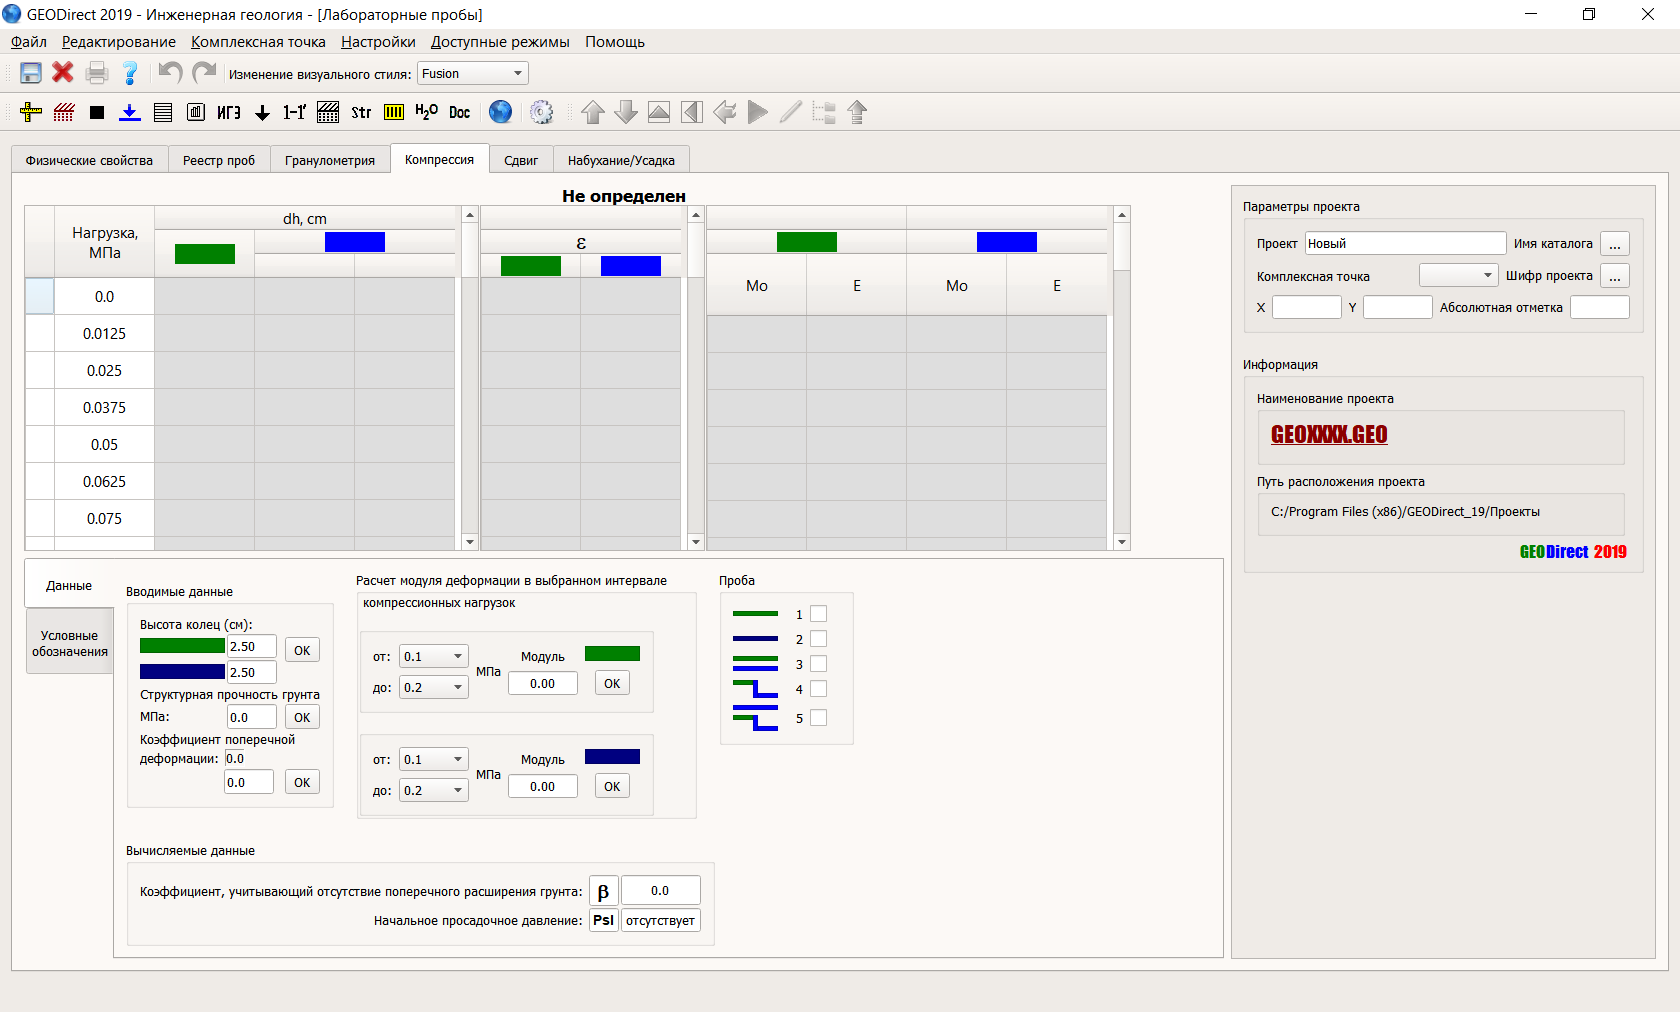Click the load table's down scroll arrow
The width and height of the screenshot is (1680, 1012).
click(470, 542)
